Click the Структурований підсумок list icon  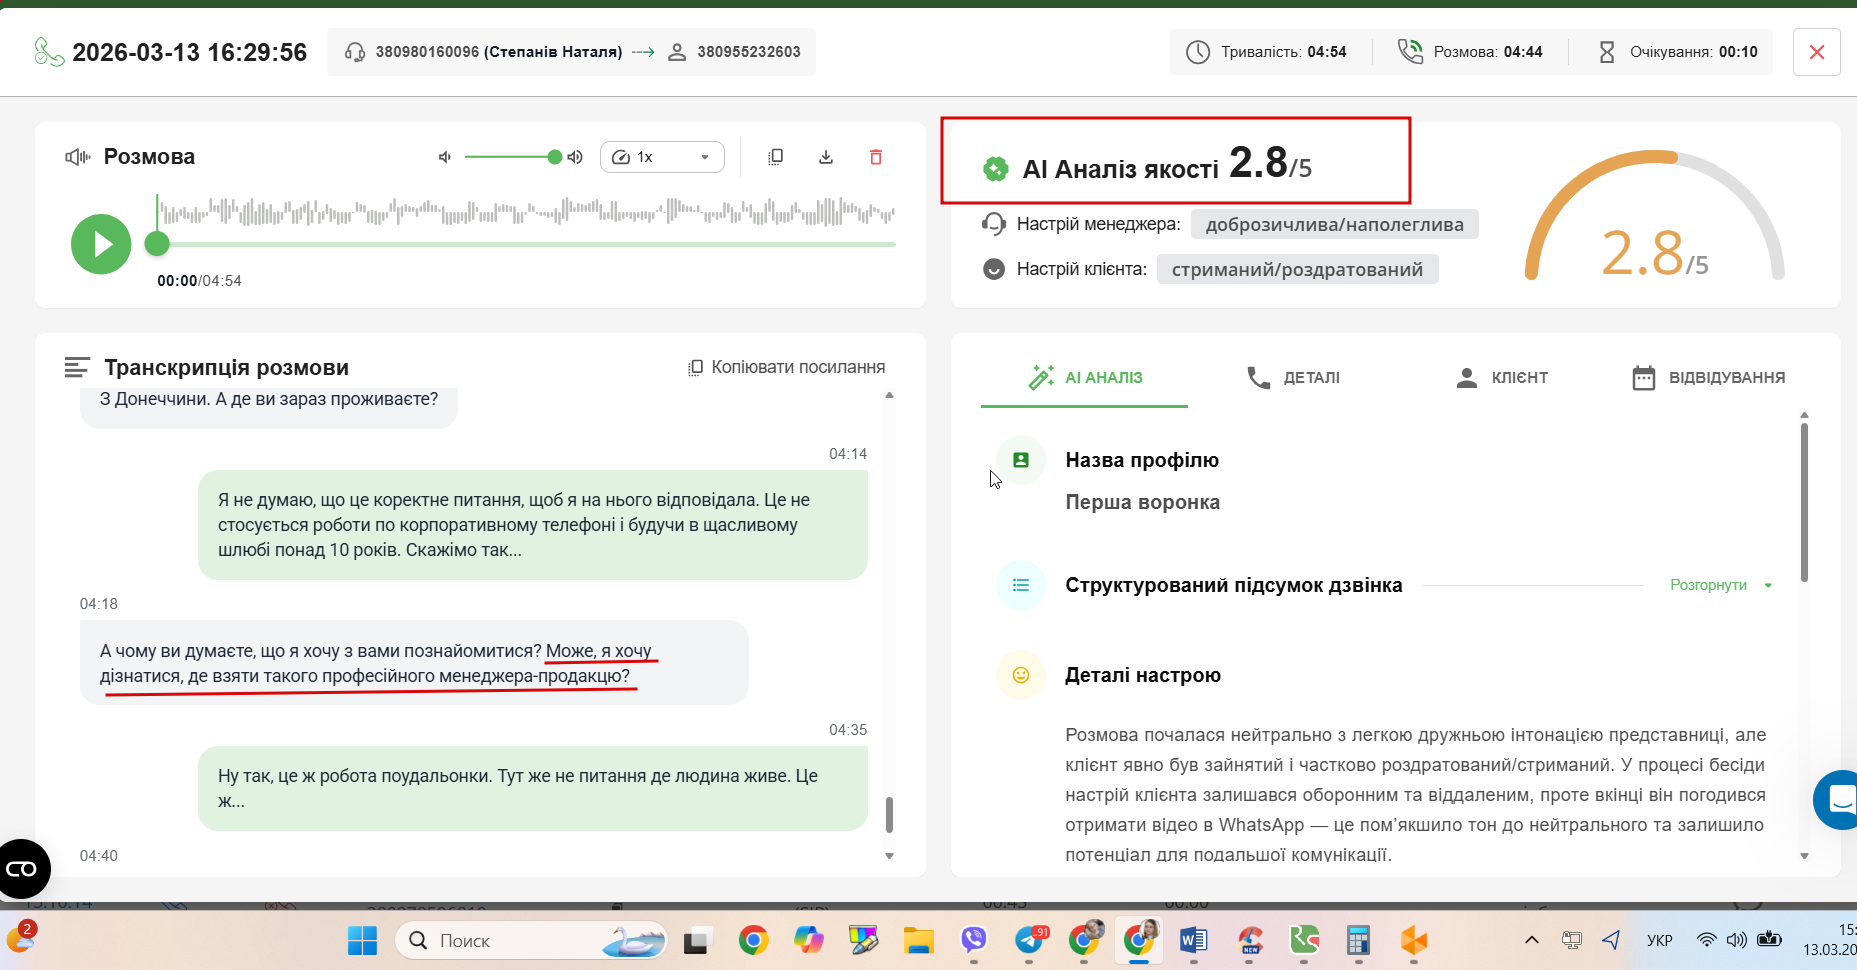click(1021, 585)
